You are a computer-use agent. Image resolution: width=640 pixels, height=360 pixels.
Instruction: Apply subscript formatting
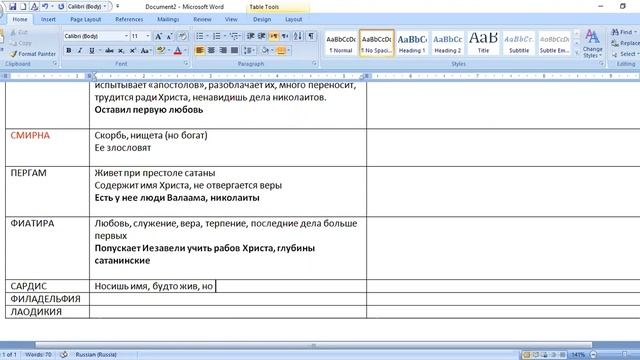point(121,51)
